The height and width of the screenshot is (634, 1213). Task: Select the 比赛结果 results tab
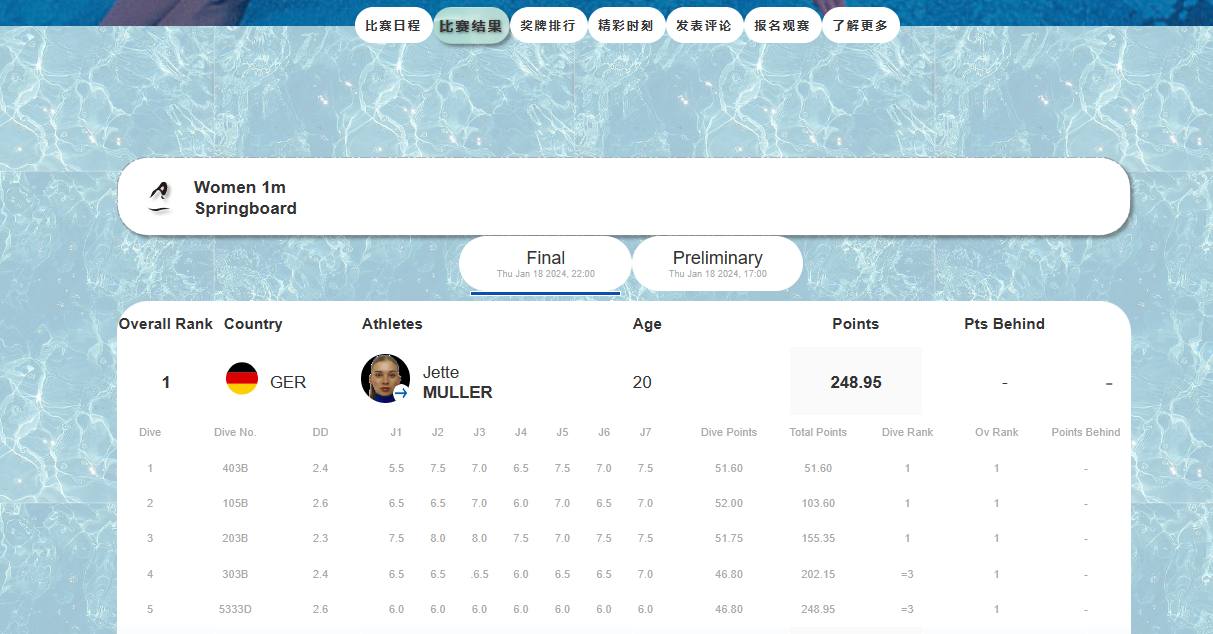pyautogui.click(x=471, y=26)
